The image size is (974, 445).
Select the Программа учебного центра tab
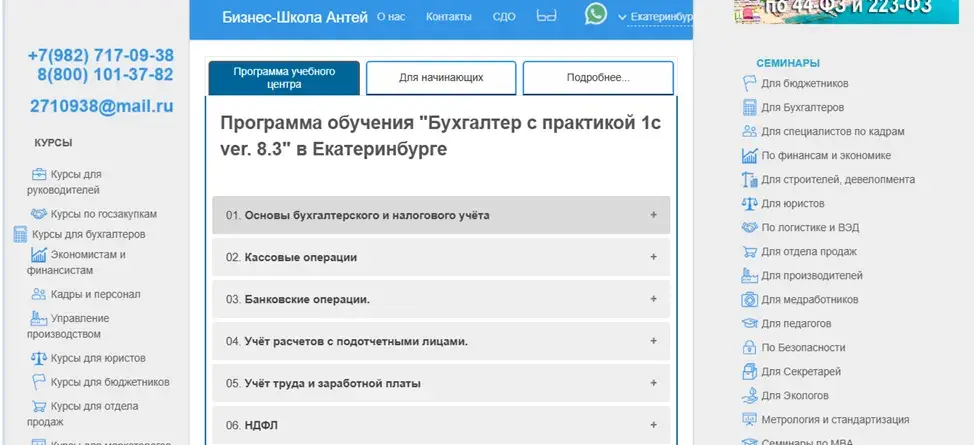[x=284, y=78]
